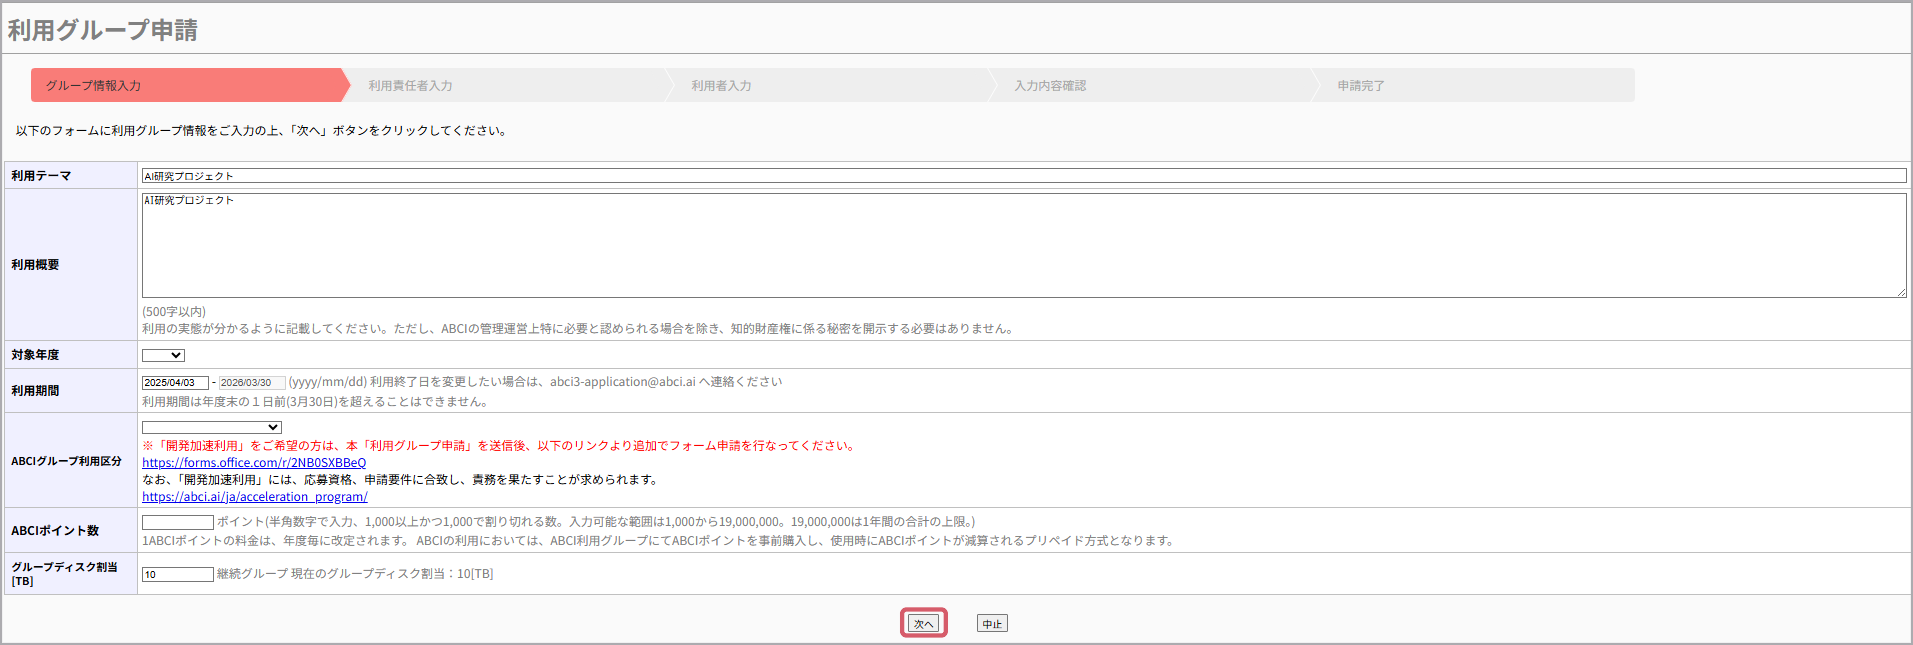This screenshot has width=1913, height=645.
Task: Click the text-area corner grip of 利用概要
Action: tap(1901, 292)
